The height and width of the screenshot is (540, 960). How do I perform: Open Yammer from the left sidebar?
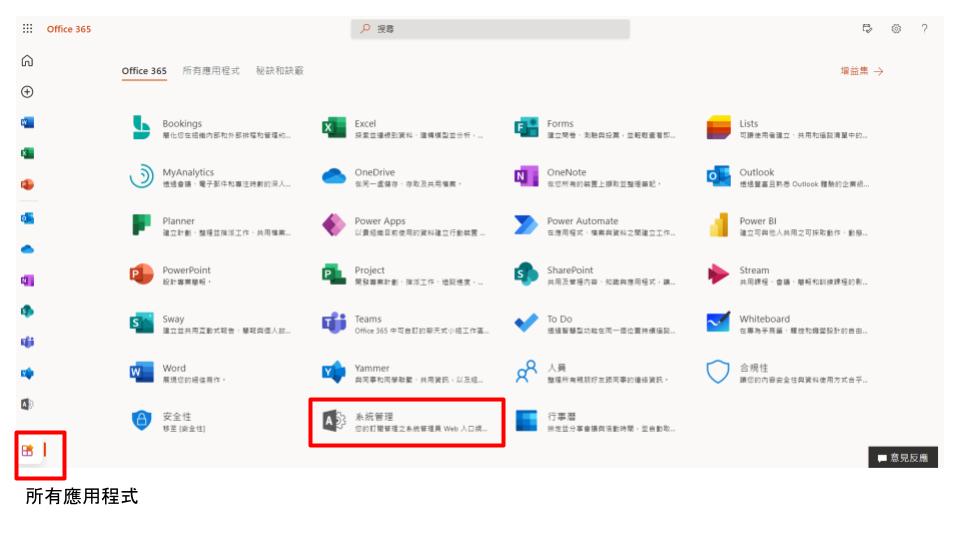28,373
